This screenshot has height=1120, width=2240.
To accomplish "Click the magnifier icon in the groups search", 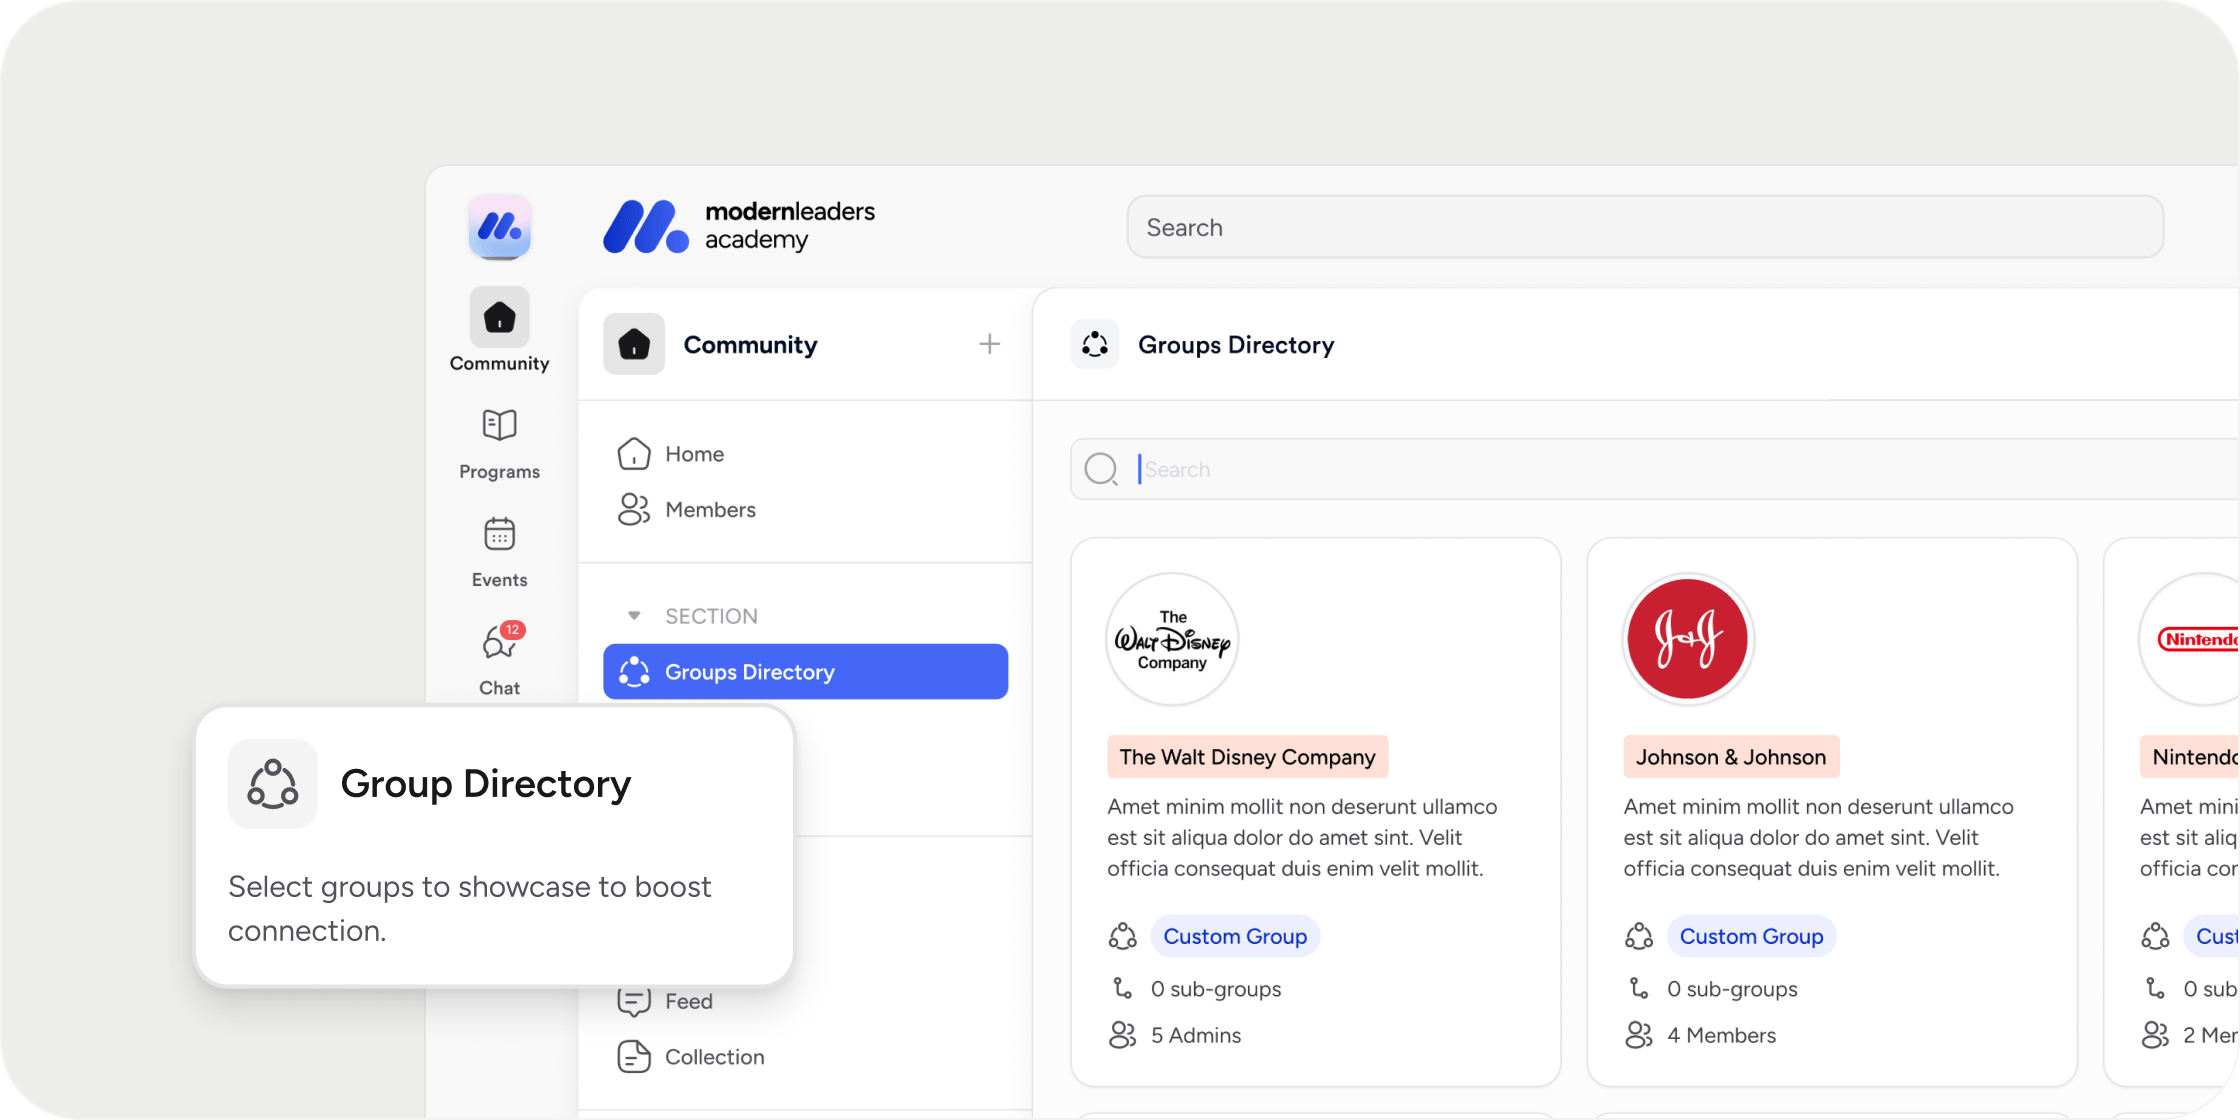I will coord(1101,469).
